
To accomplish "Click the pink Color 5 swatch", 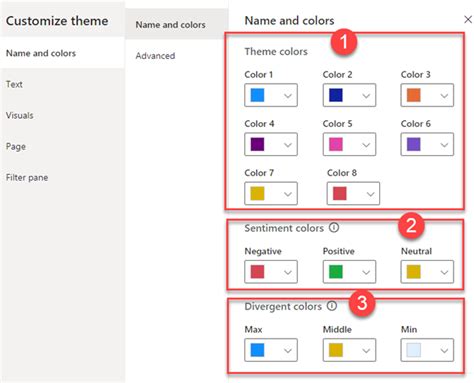I will pos(336,144).
